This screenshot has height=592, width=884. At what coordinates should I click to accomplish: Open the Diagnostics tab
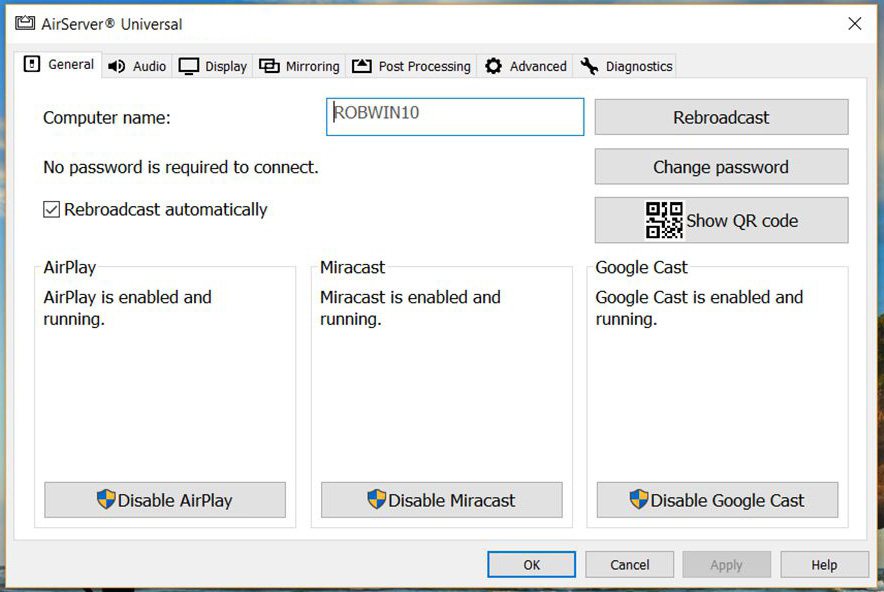[625, 66]
